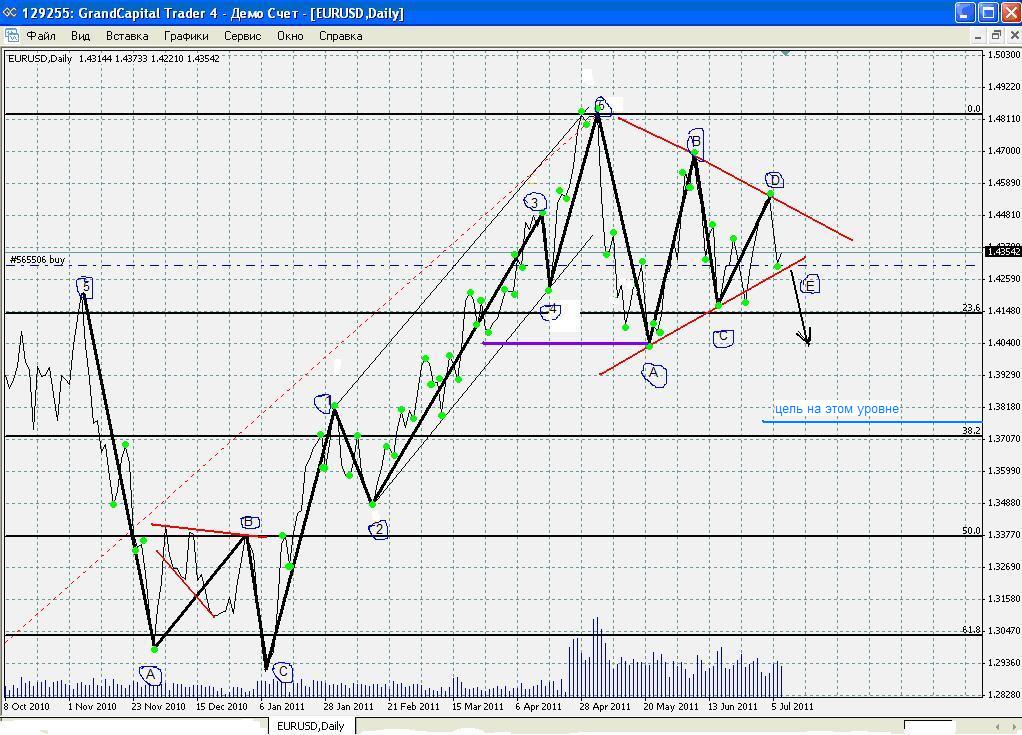
Task: Click the 1.33770 price scale label
Action: tap(1004, 534)
